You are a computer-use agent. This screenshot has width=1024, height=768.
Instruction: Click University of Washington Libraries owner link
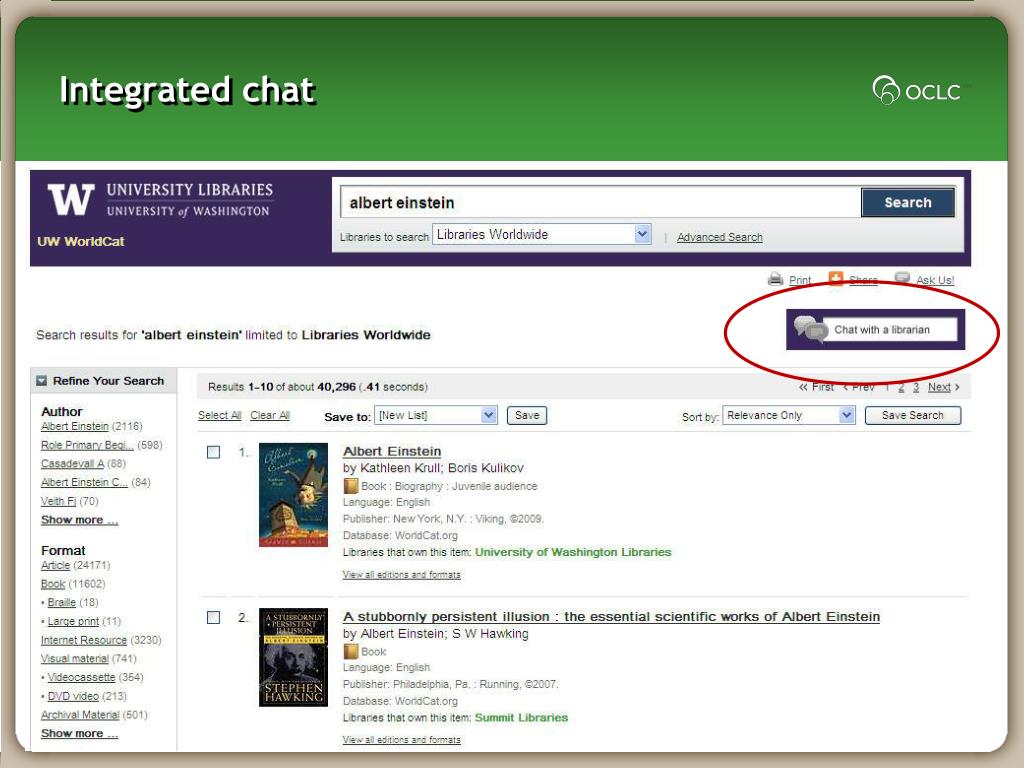(x=573, y=552)
